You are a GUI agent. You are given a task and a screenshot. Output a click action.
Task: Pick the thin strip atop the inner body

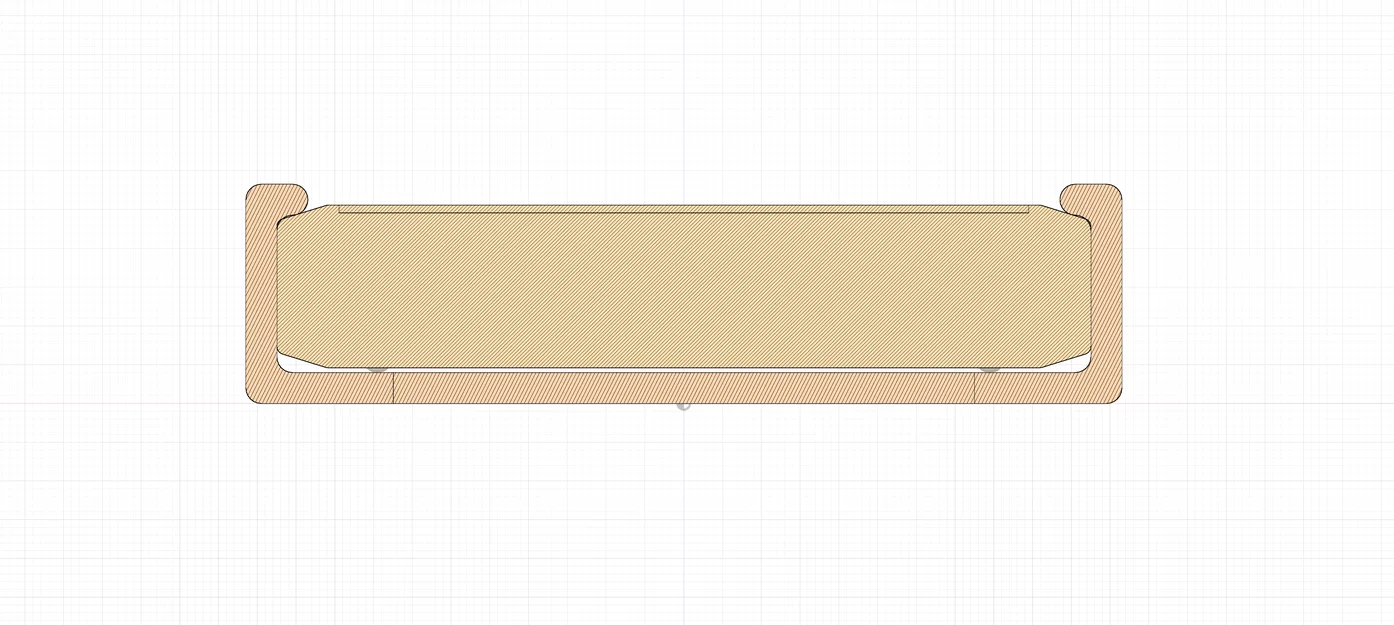click(684, 209)
